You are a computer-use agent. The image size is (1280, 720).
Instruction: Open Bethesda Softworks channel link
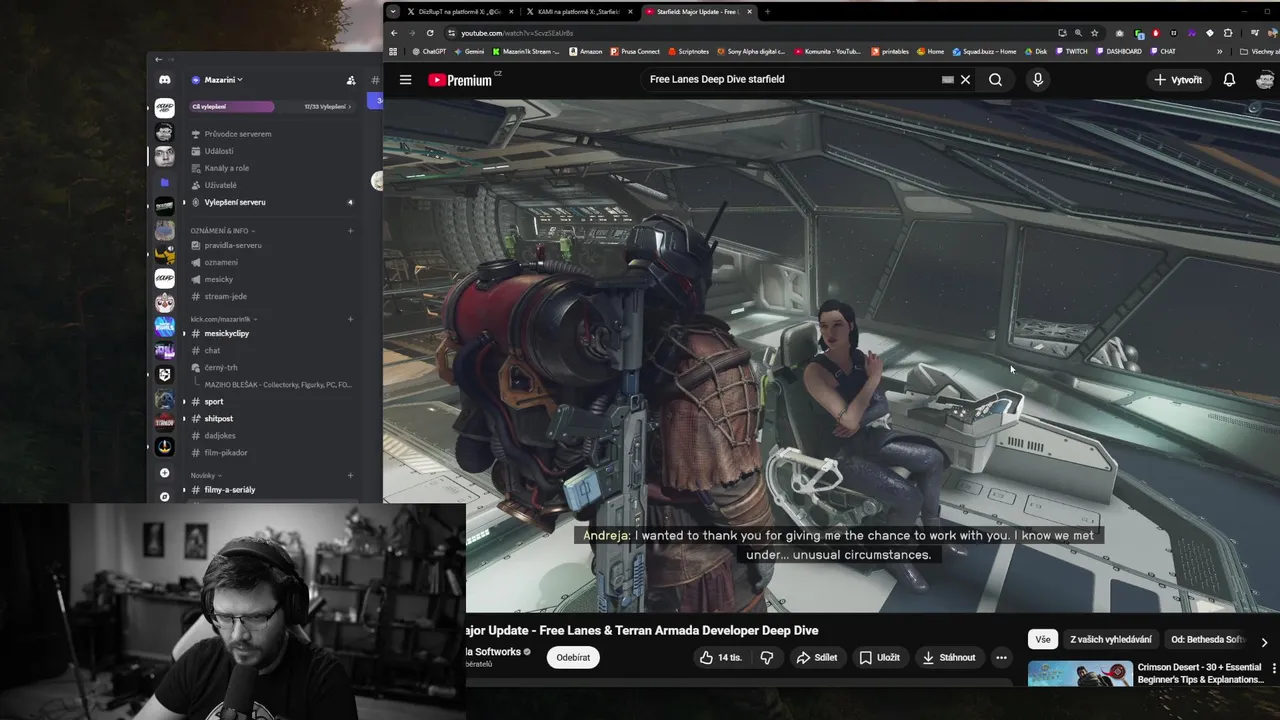493,652
